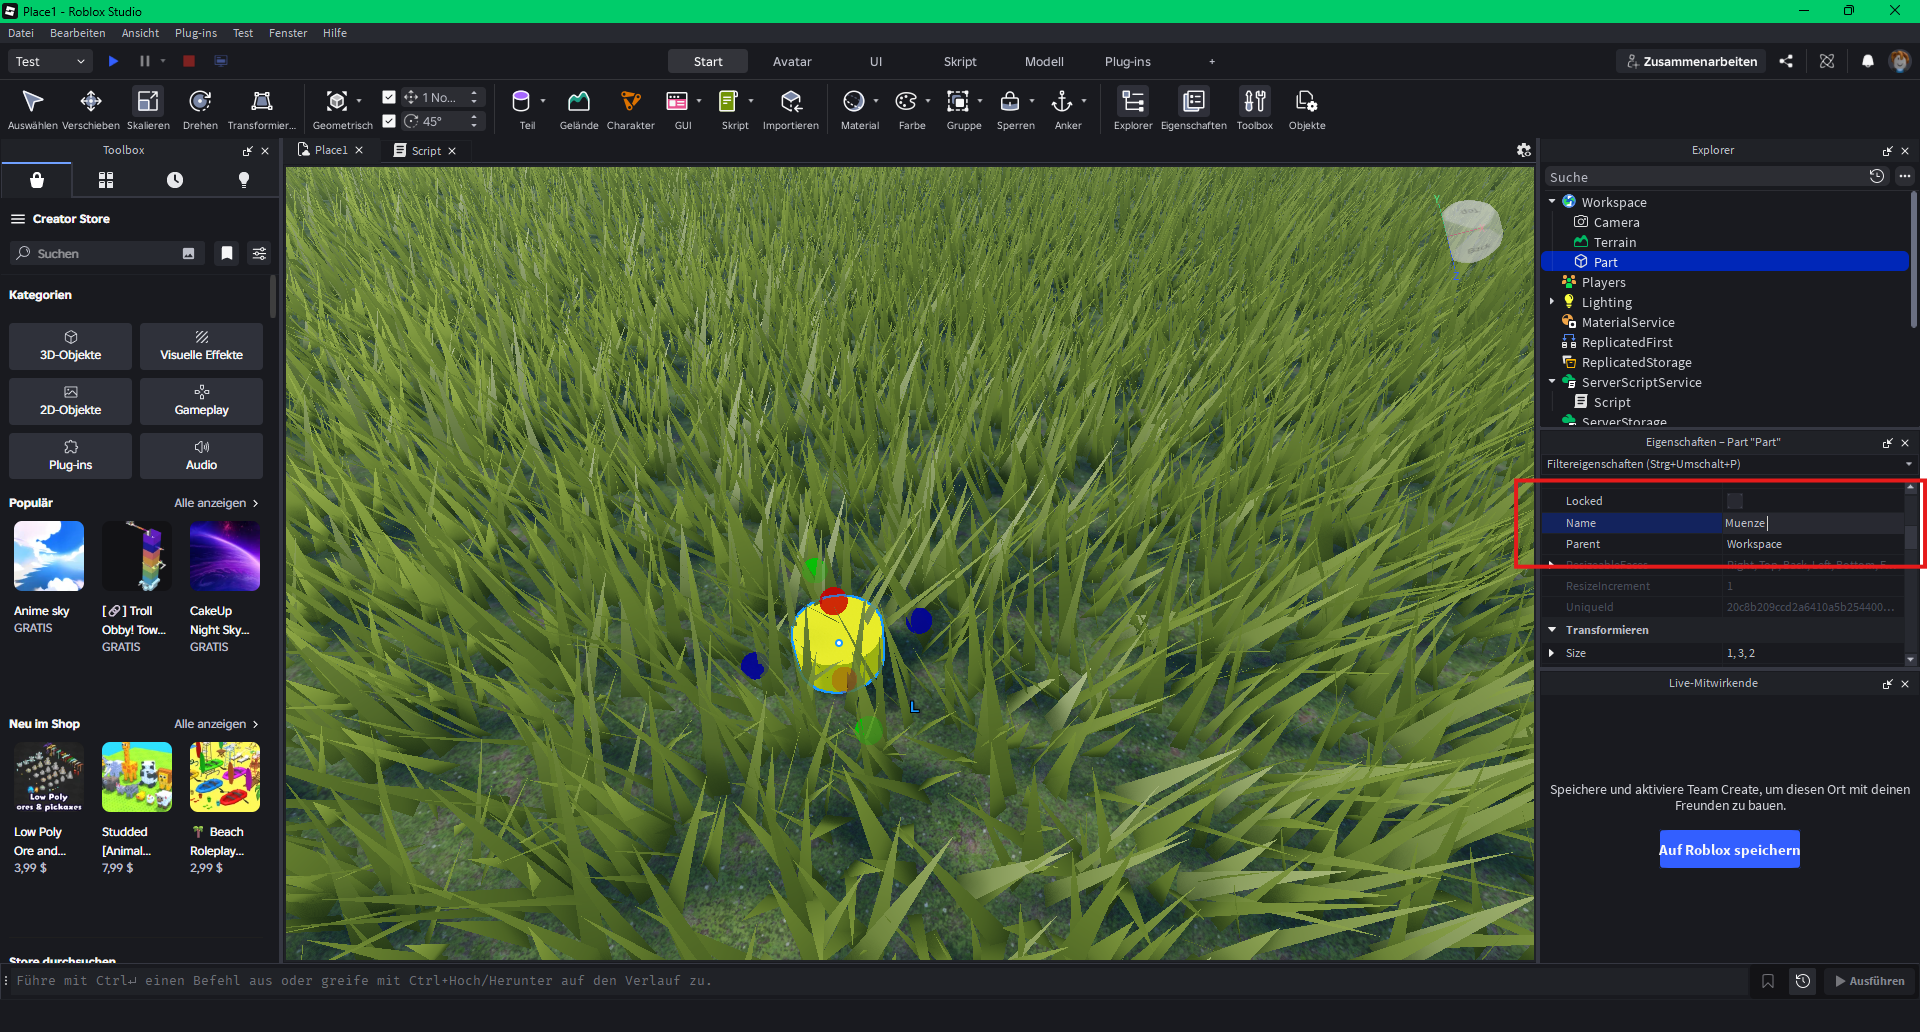
Task: Toggle the move snapping checkbox
Action: coord(389,97)
